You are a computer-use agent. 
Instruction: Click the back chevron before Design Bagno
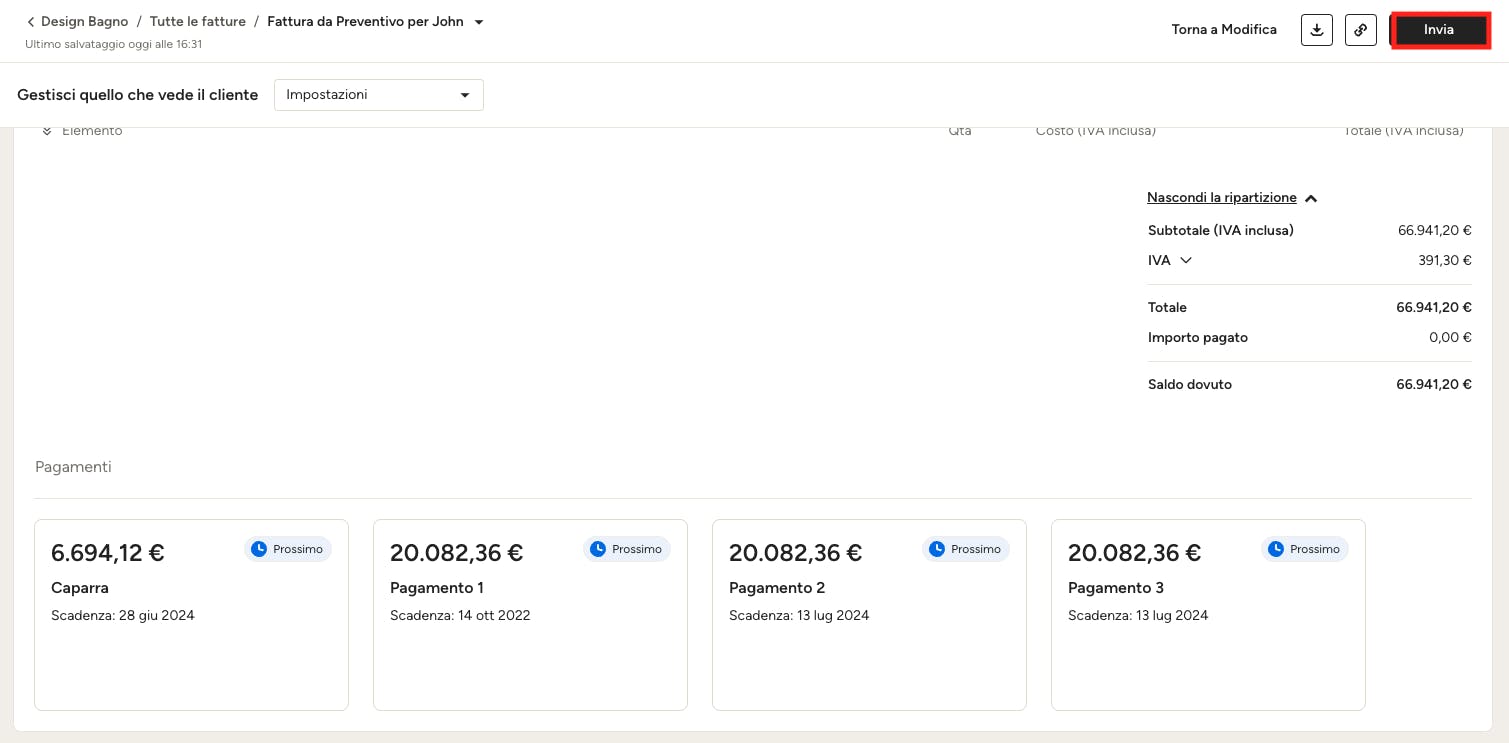click(30, 22)
